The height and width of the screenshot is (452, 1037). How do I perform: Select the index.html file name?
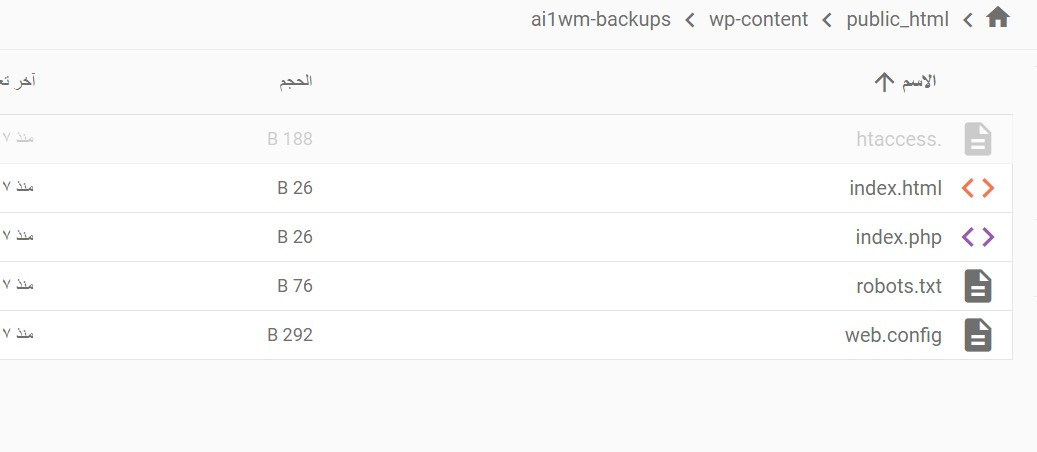point(895,188)
